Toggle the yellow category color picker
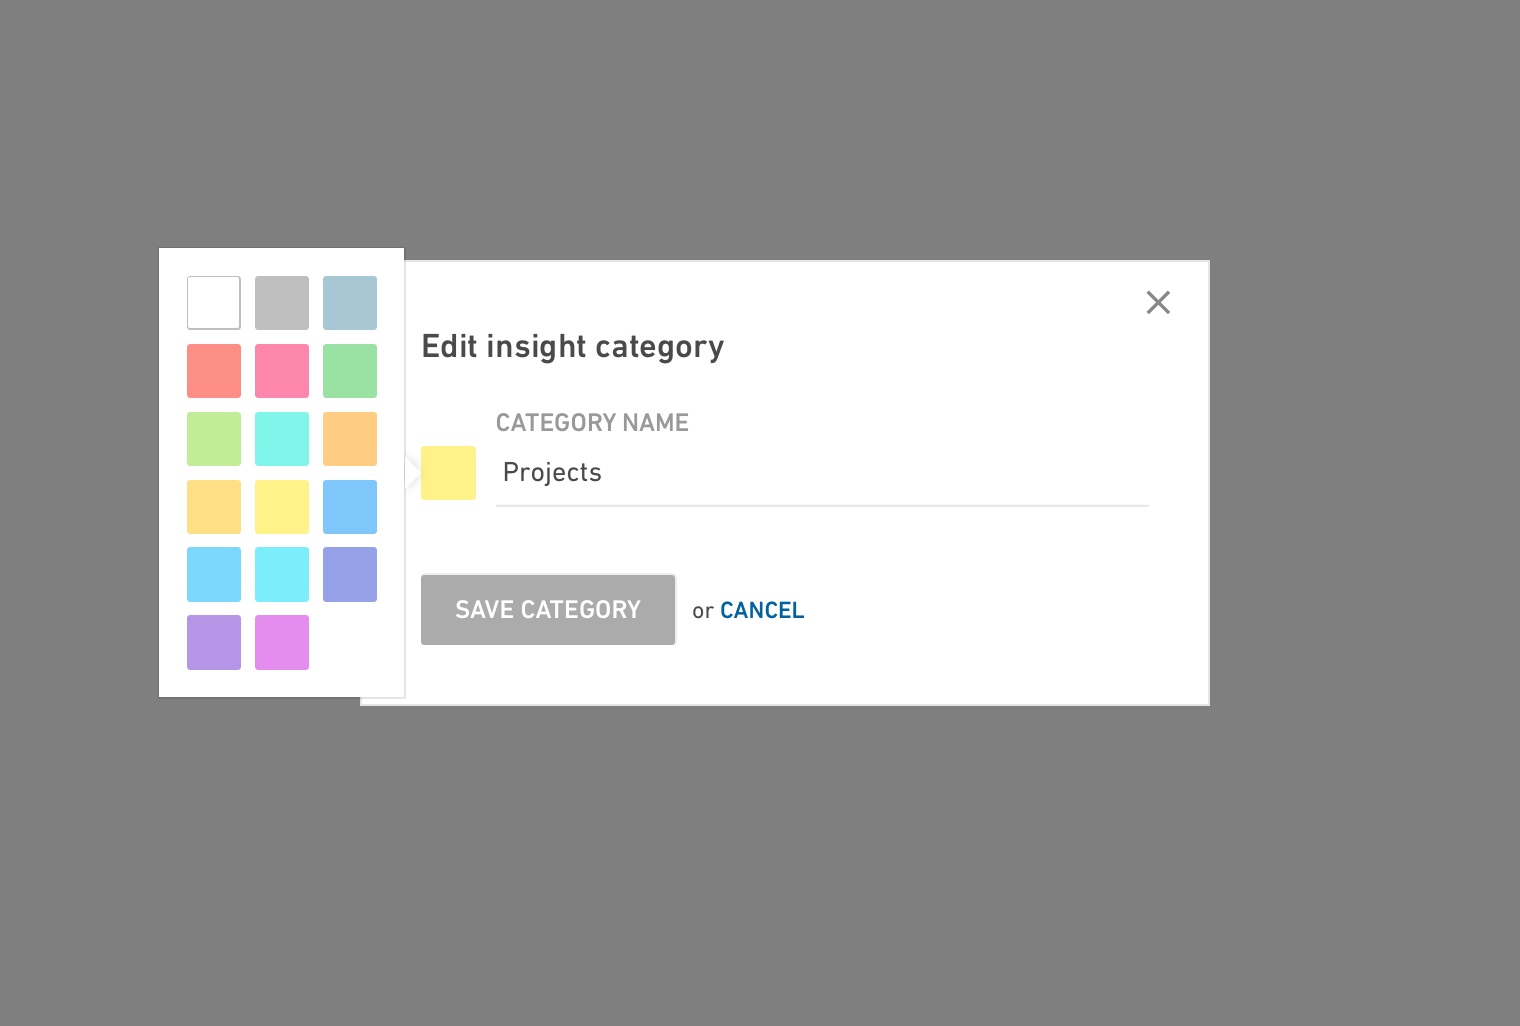 tap(448, 473)
